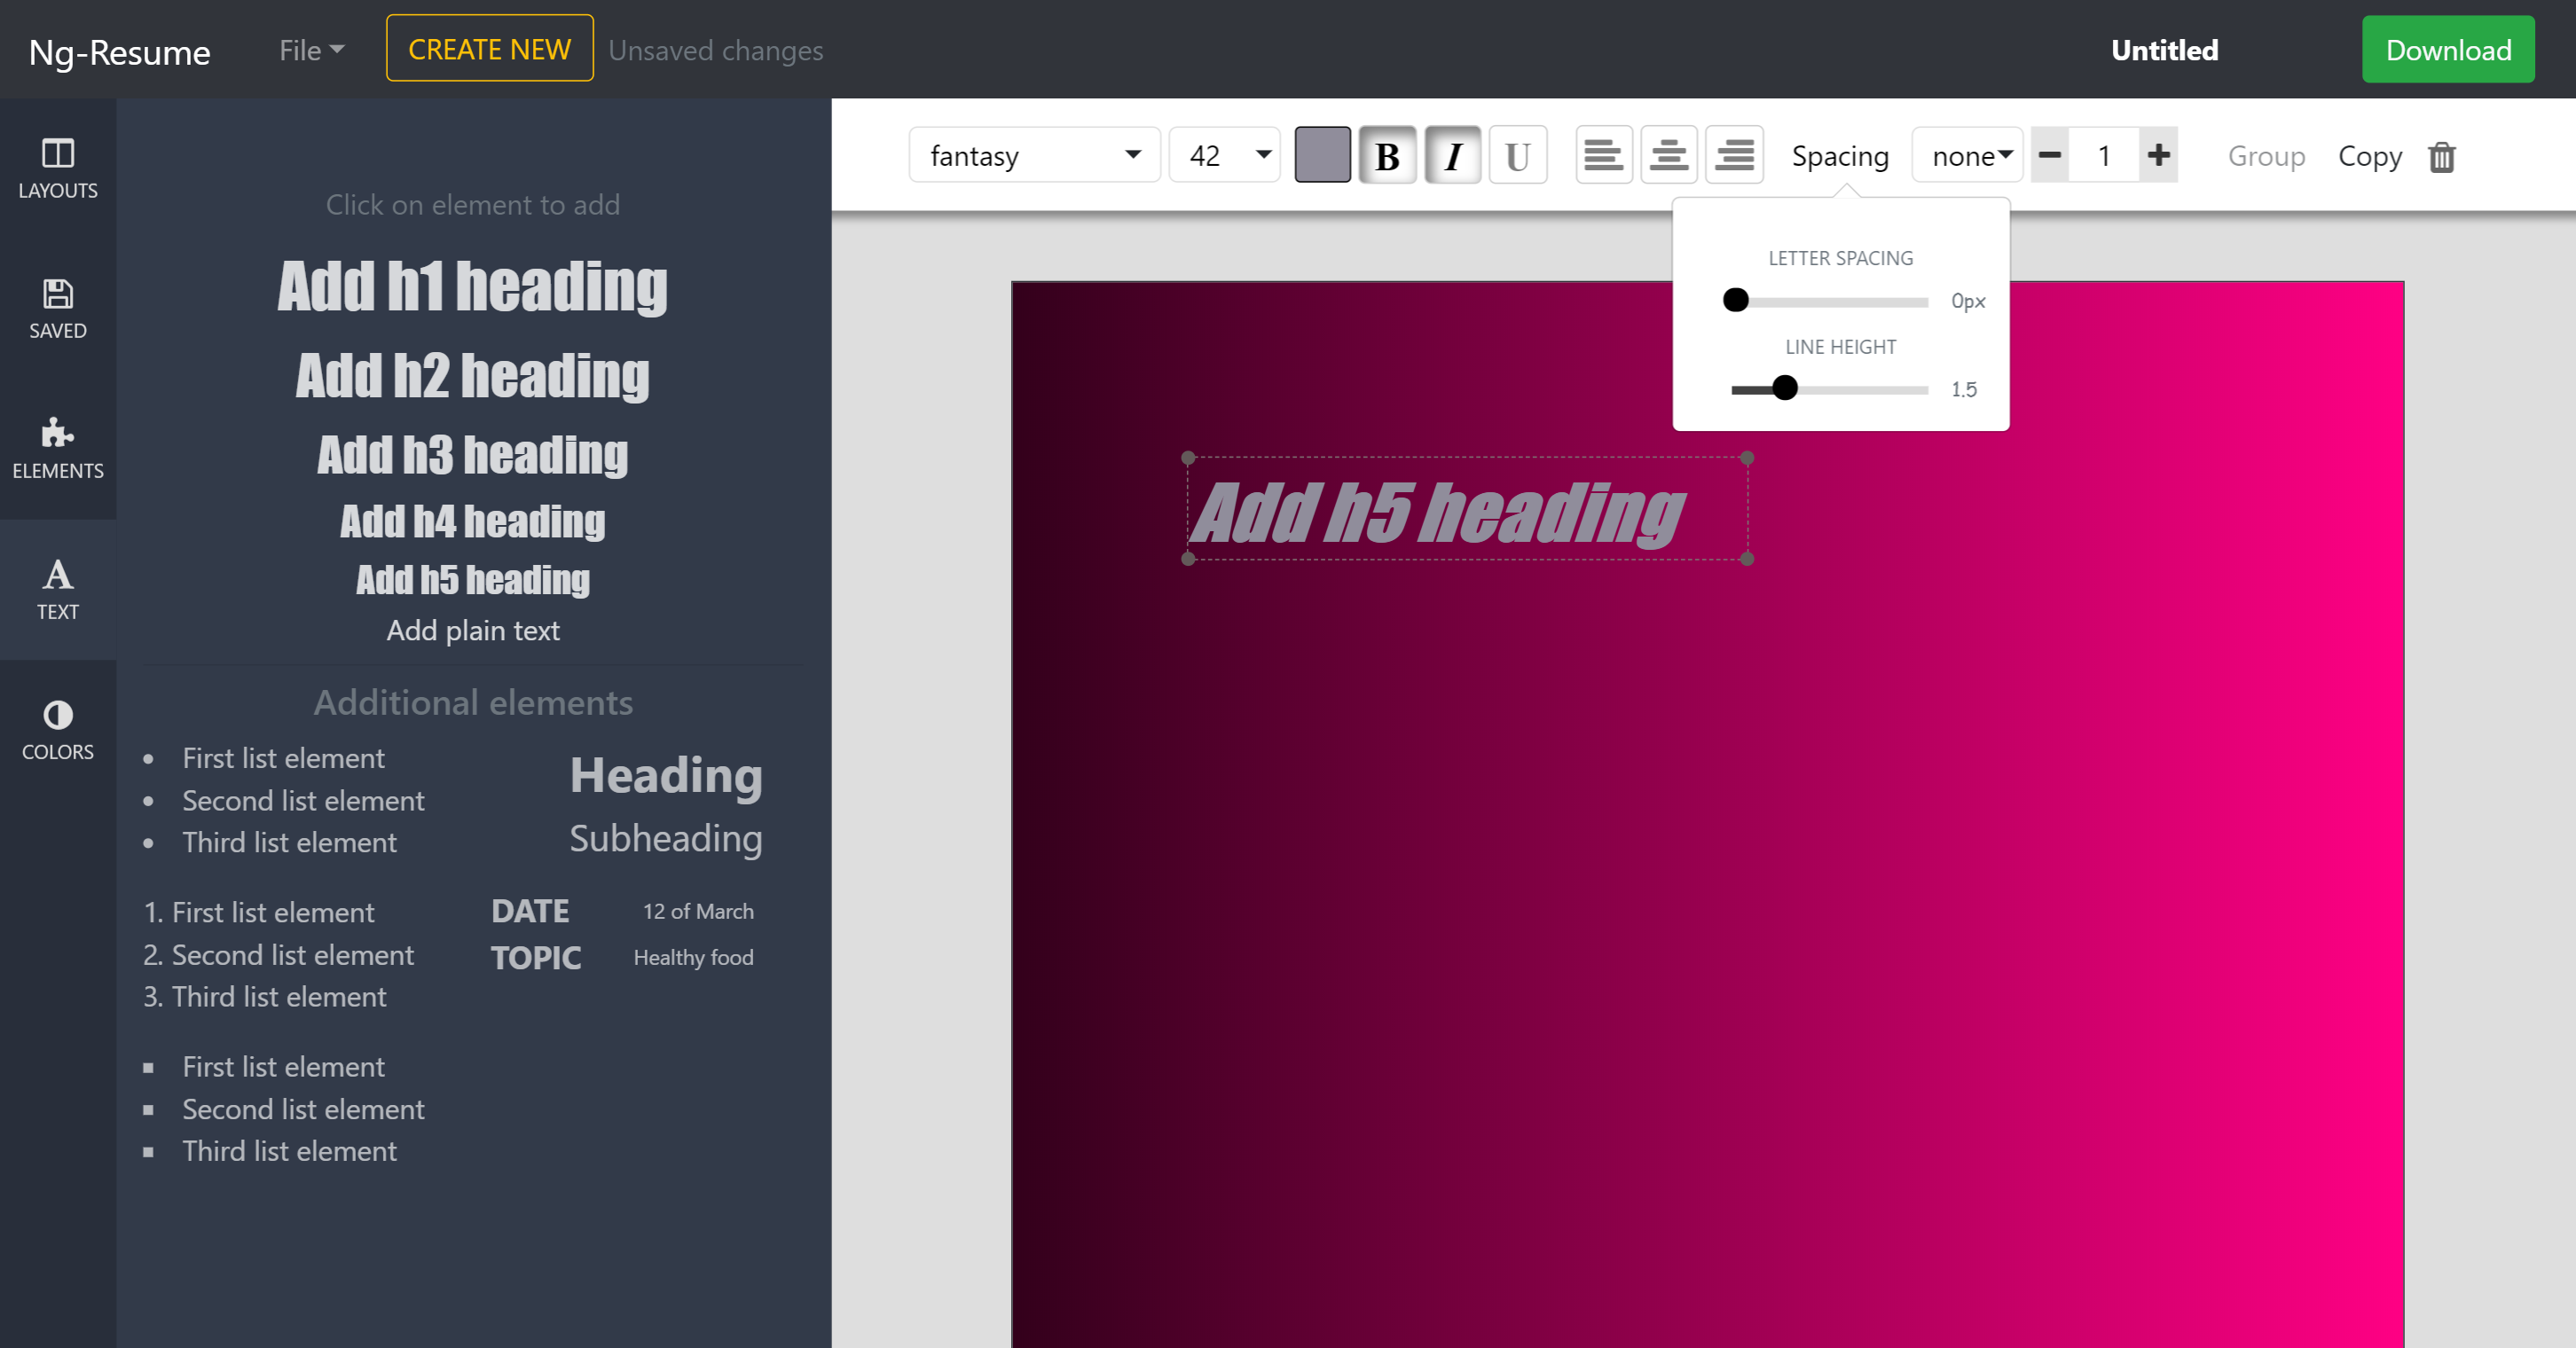Toggle italic formatting off

1452,155
